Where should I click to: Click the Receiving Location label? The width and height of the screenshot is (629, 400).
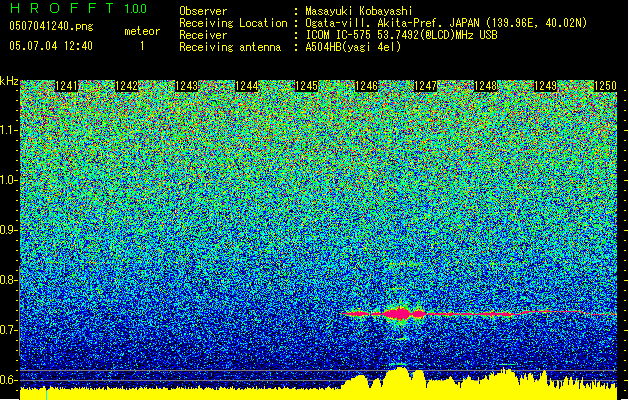233,23
